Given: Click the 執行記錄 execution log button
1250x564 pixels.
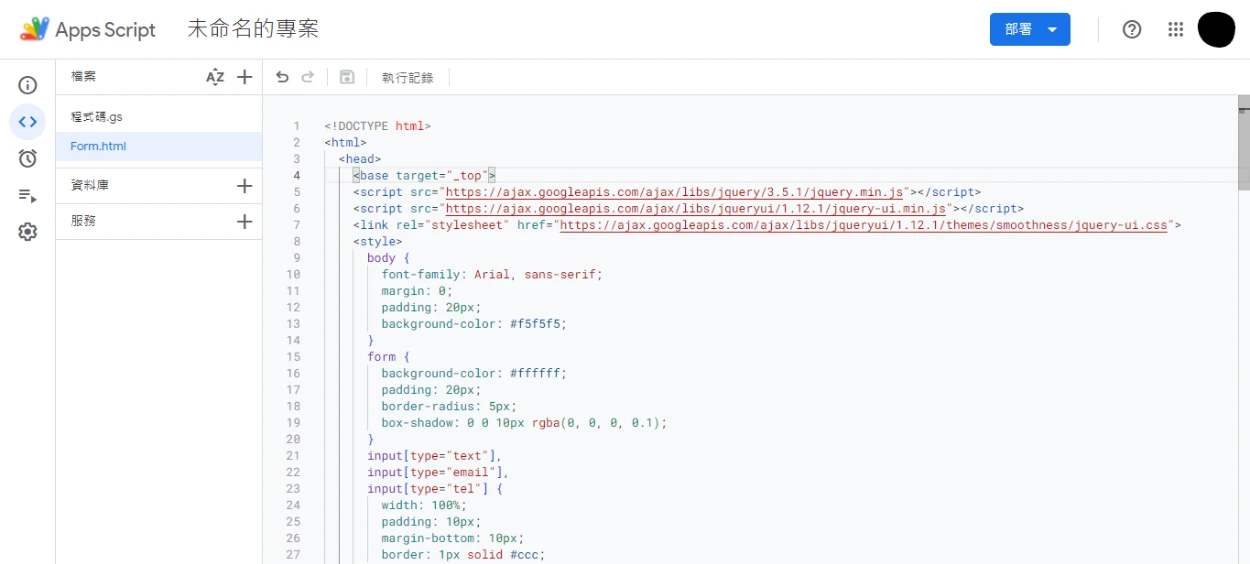Looking at the screenshot, I should [408, 77].
